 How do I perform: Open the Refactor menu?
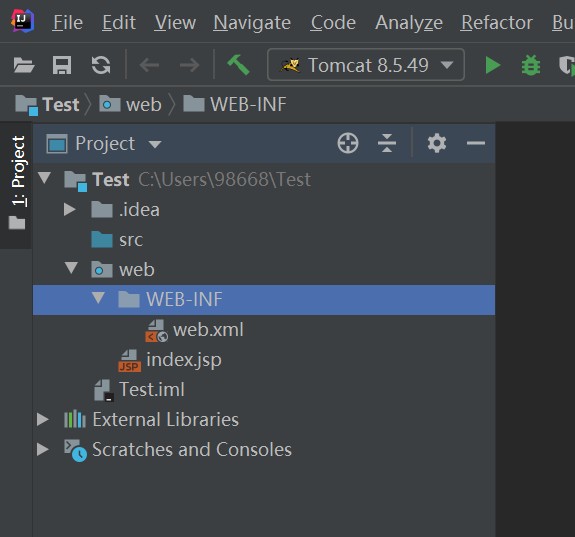point(497,23)
